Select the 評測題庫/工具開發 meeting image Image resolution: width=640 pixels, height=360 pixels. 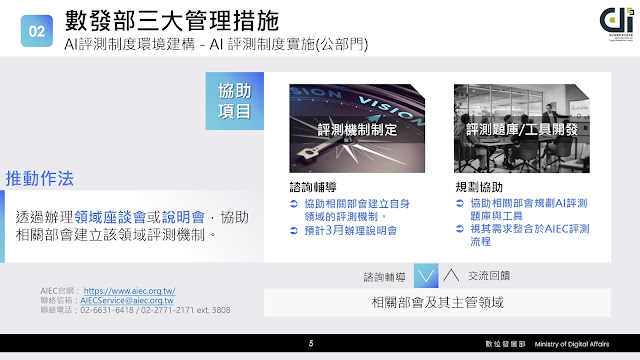(x=522, y=128)
